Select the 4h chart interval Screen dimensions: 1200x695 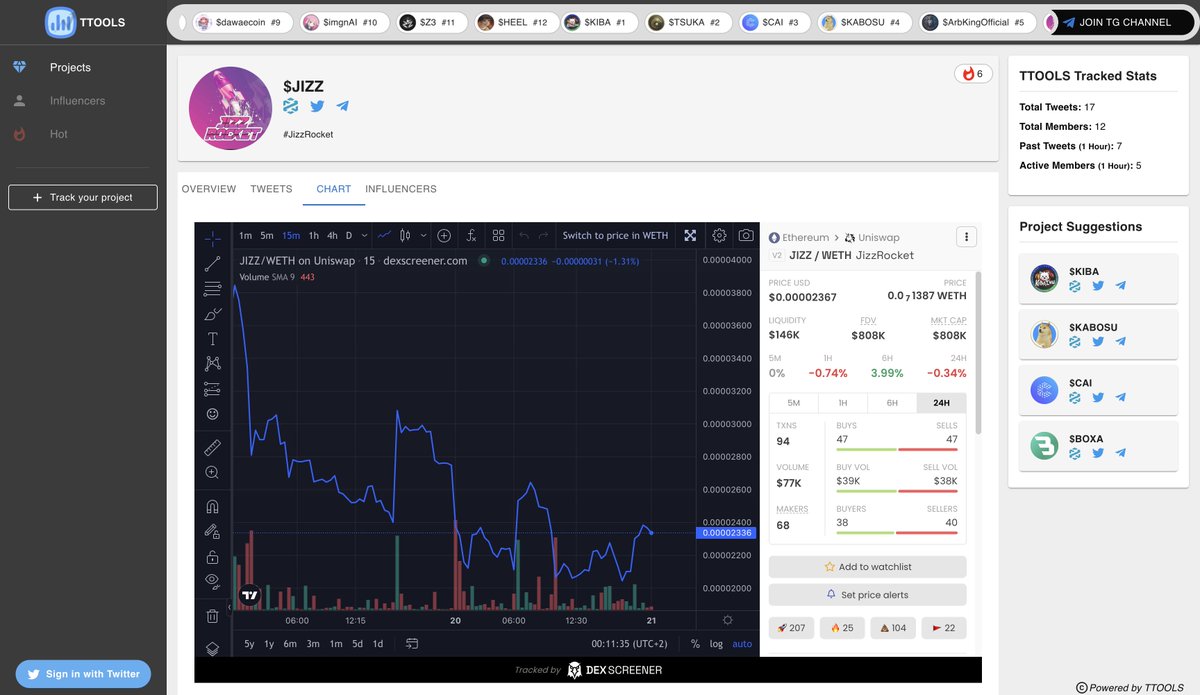click(x=332, y=236)
